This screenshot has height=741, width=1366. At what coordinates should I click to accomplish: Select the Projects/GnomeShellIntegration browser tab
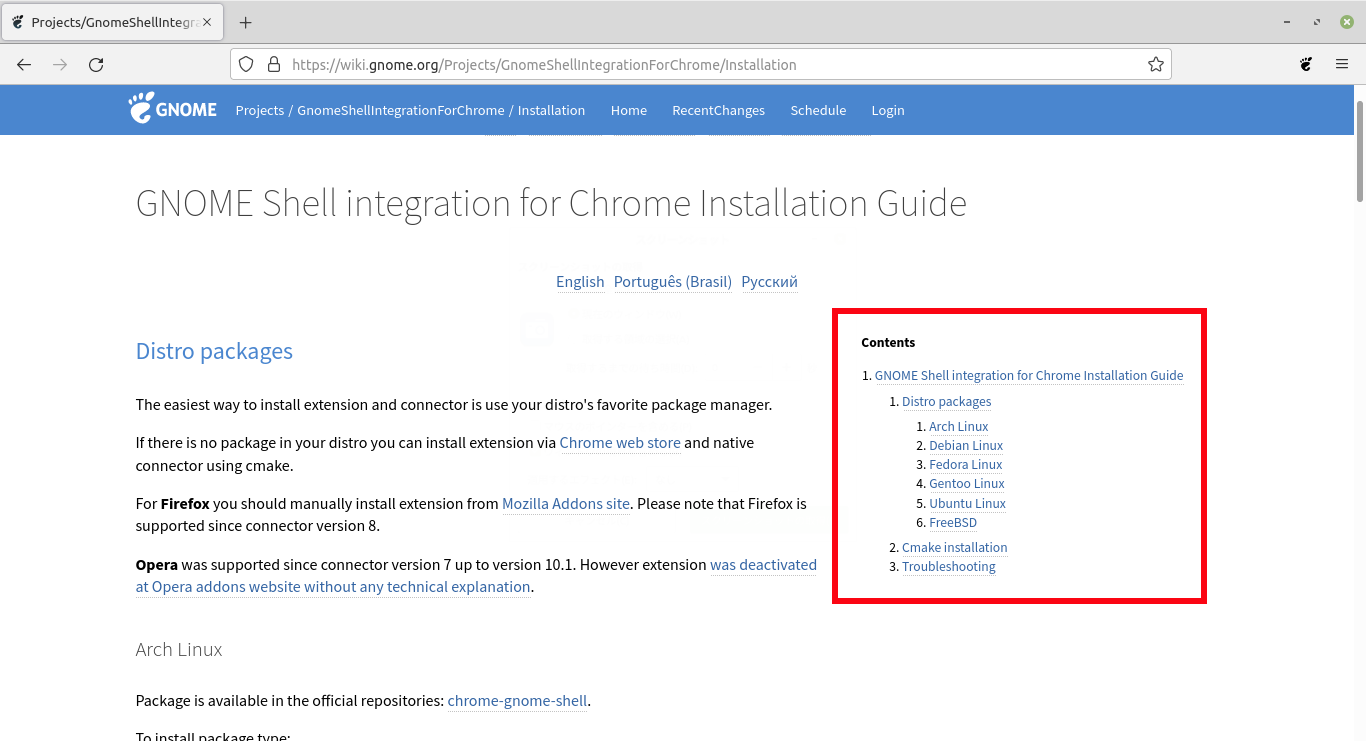(112, 22)
